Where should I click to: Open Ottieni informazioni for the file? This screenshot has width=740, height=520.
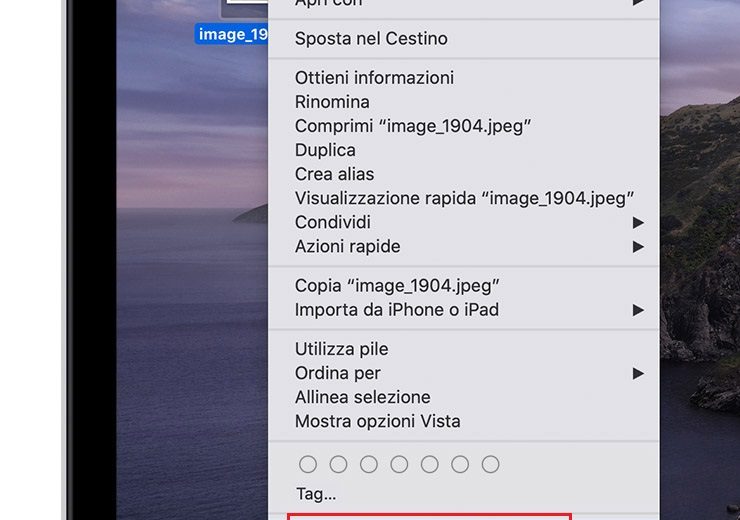click(x=374, y=78)
